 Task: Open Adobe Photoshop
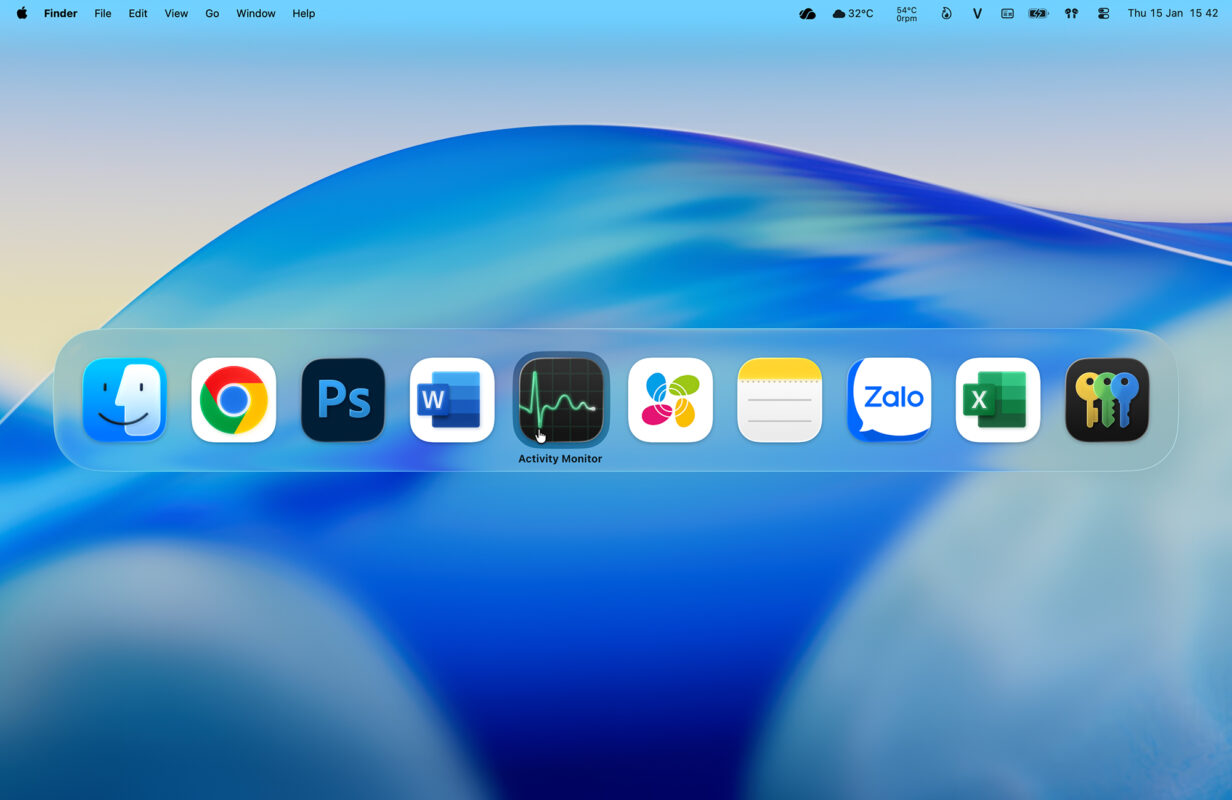pyautogui.click(x=342, y=398)
